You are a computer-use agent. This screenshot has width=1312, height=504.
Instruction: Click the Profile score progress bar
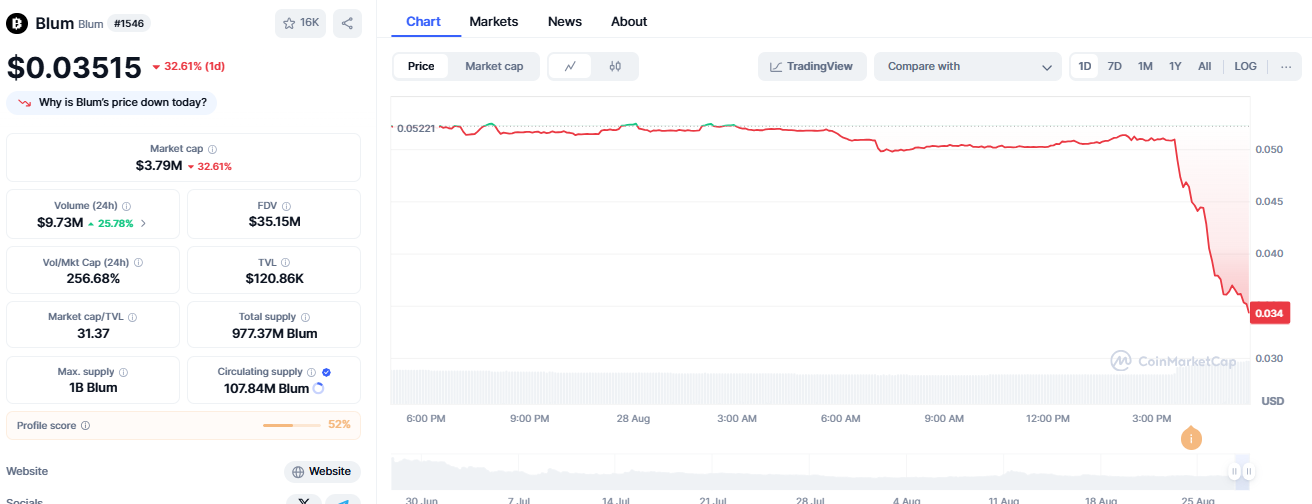coord(292,426)
